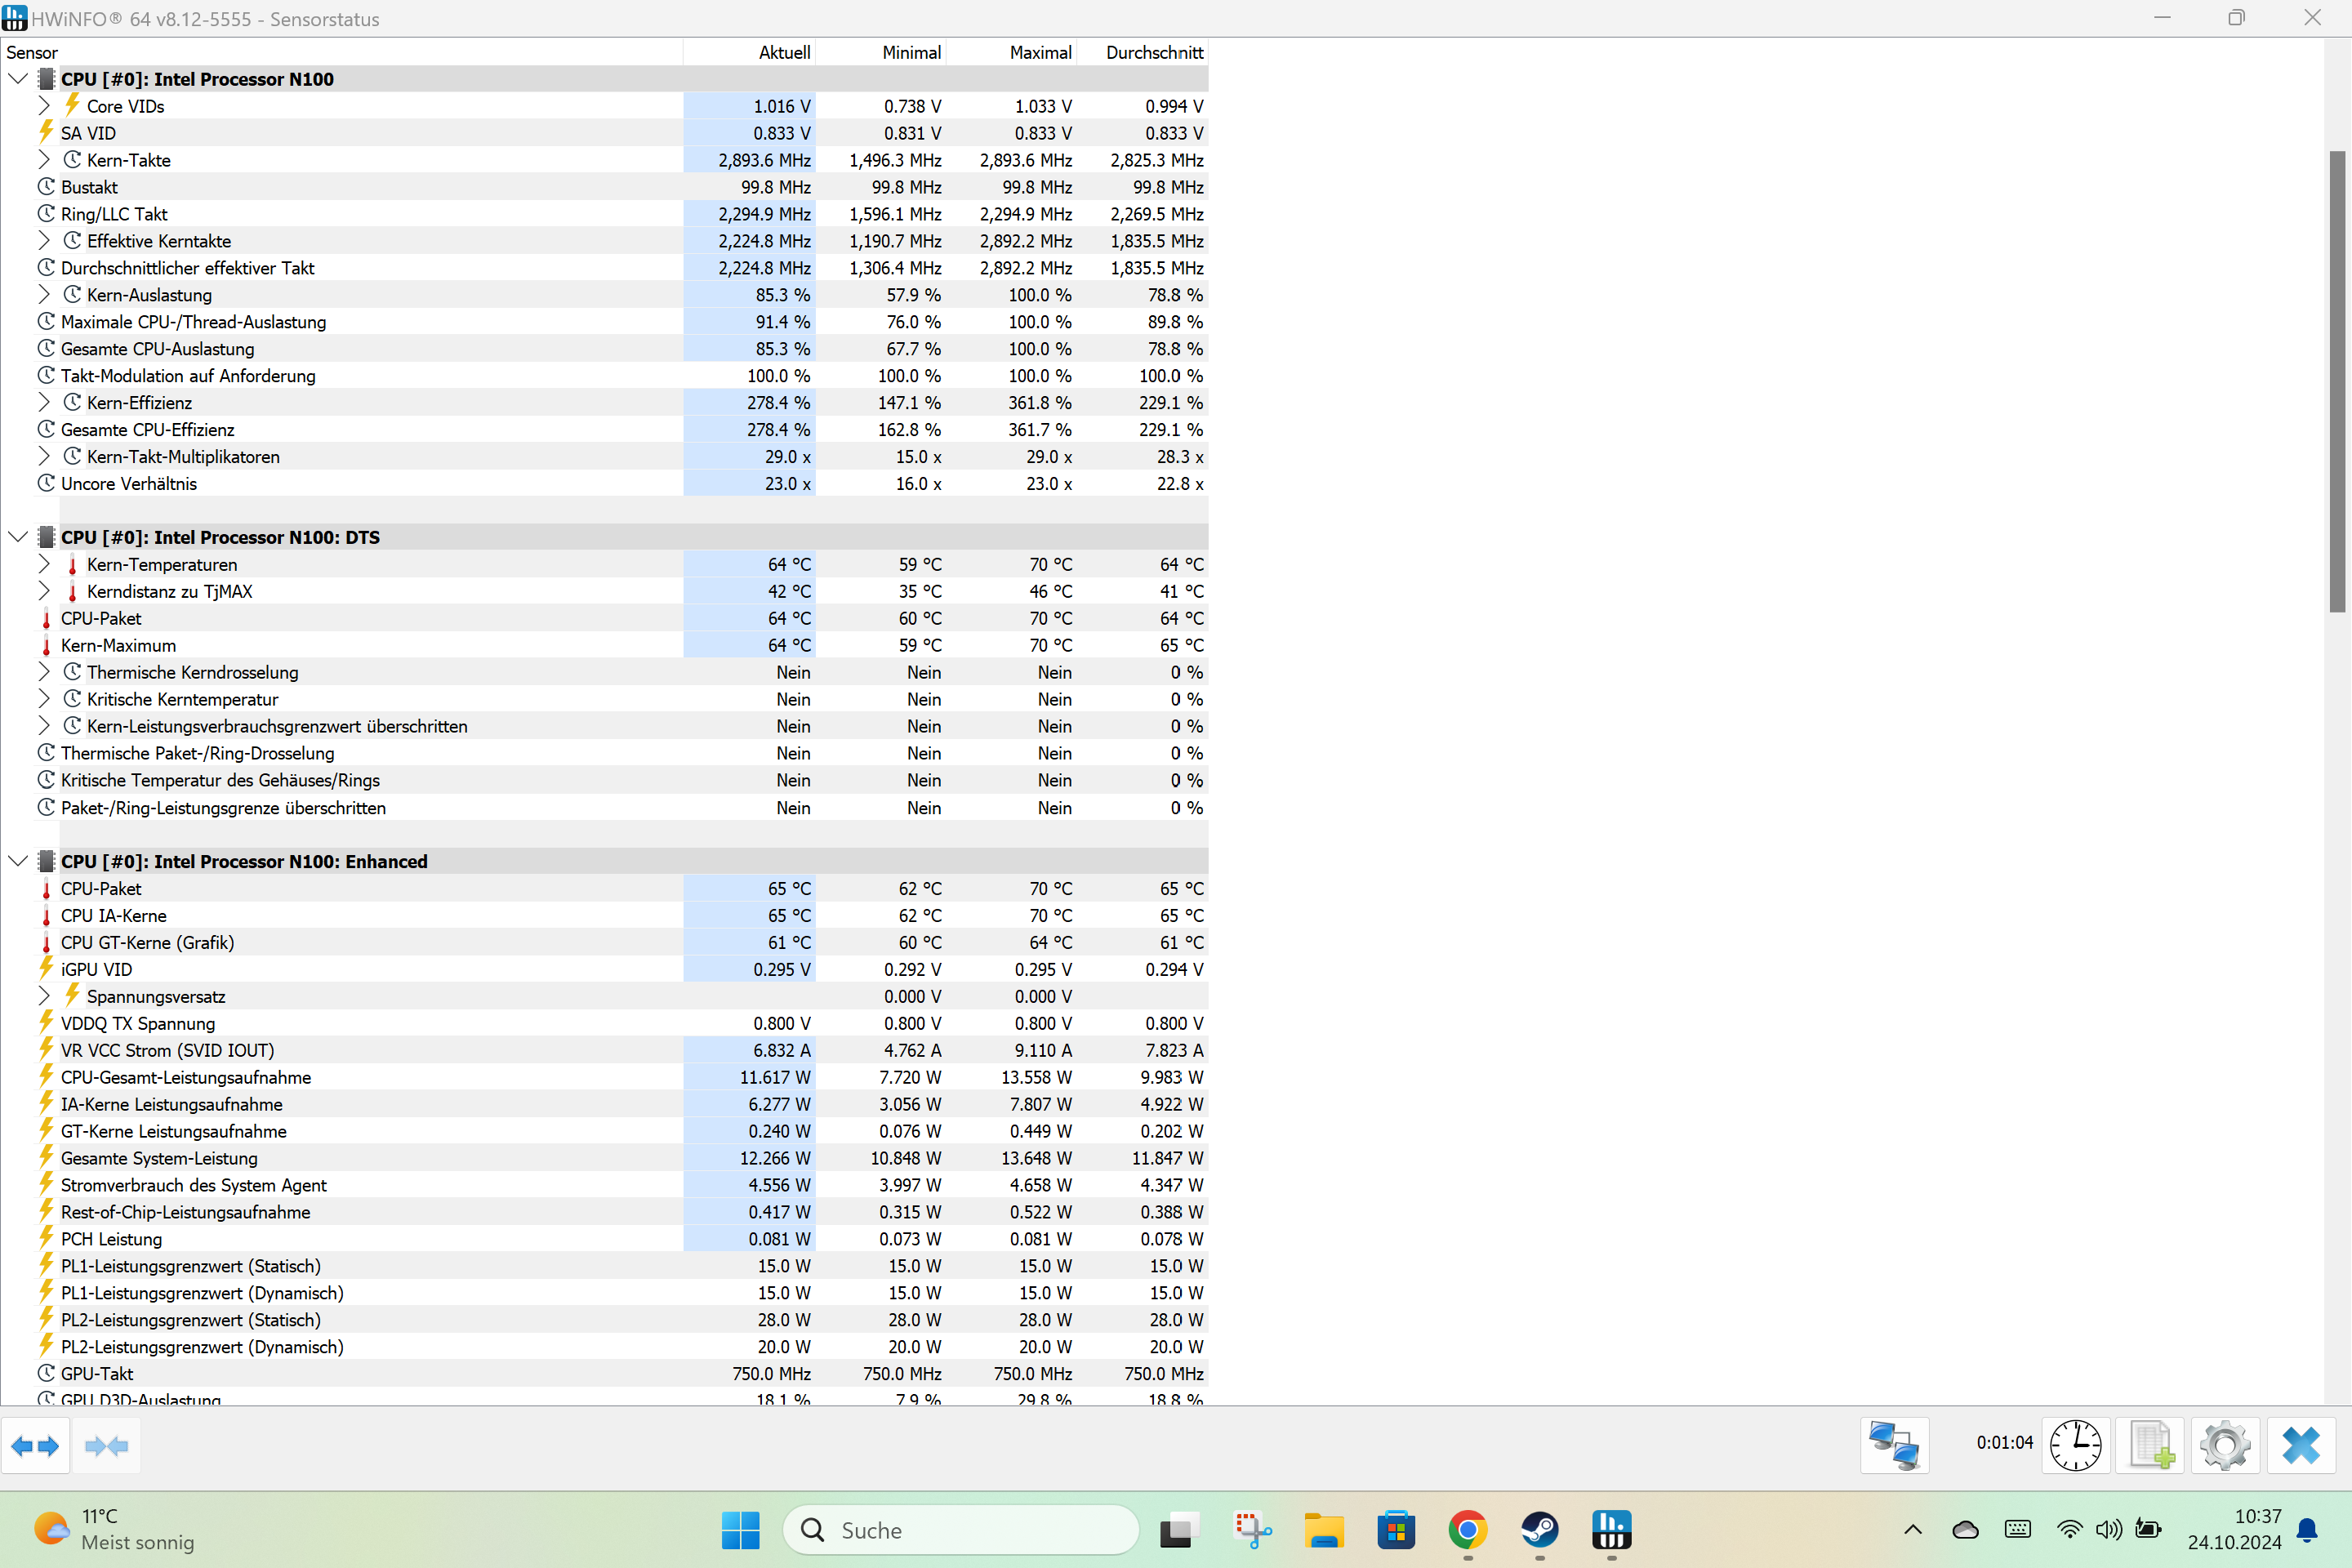Collapse the CPU [#0] Intel Processor N100 group
The height and width of the screenshot is (1568, 2352).
pyautogui.click(x=18, y=78)
